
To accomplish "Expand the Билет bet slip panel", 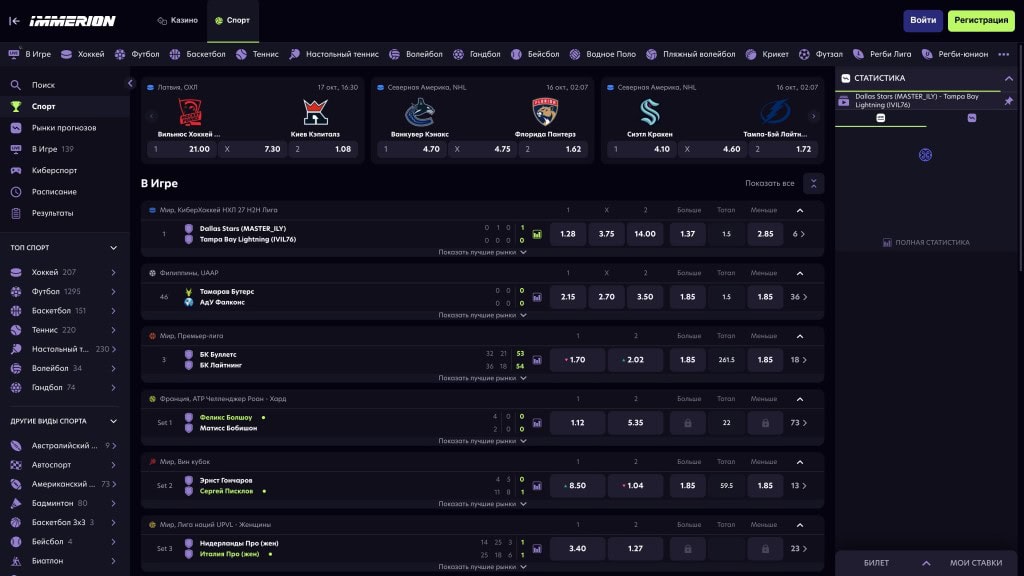I will click(926, 563).
